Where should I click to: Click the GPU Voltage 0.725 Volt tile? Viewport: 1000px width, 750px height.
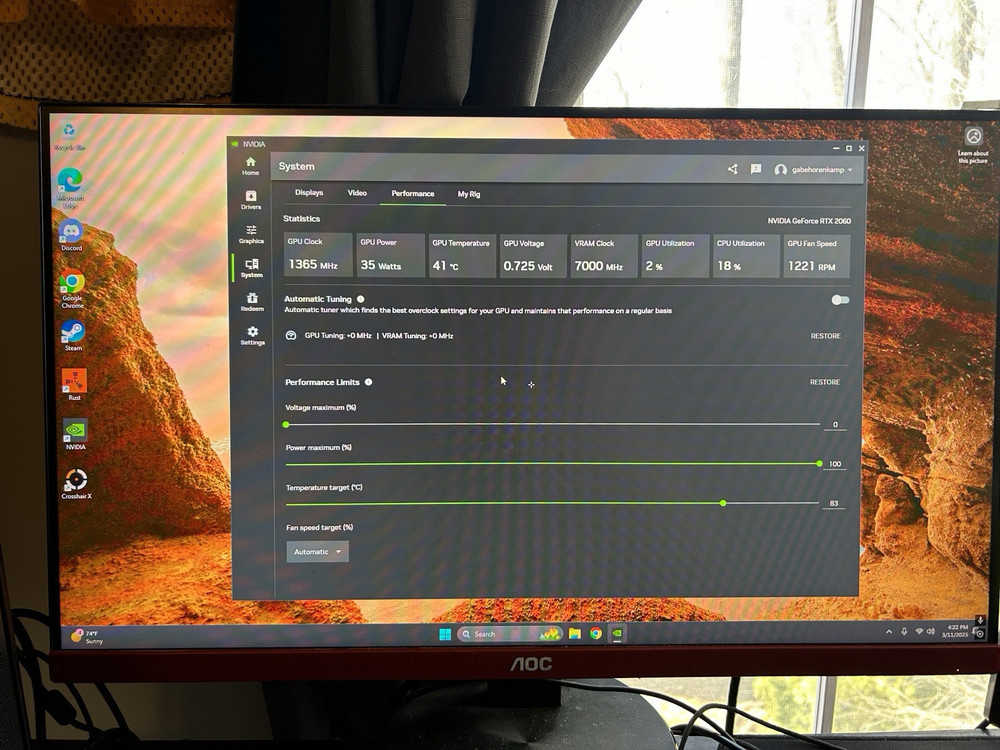532,256
